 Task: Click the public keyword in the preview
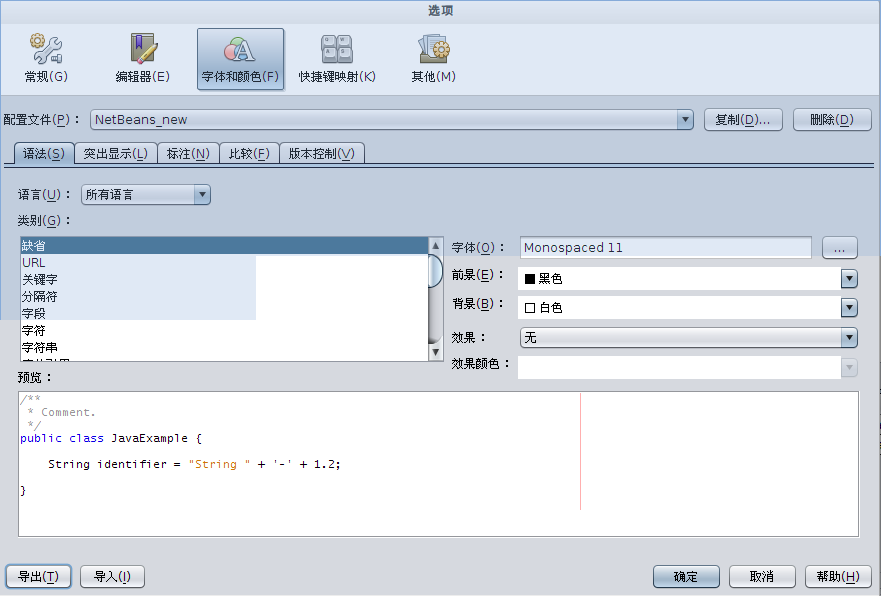point(41,438)
